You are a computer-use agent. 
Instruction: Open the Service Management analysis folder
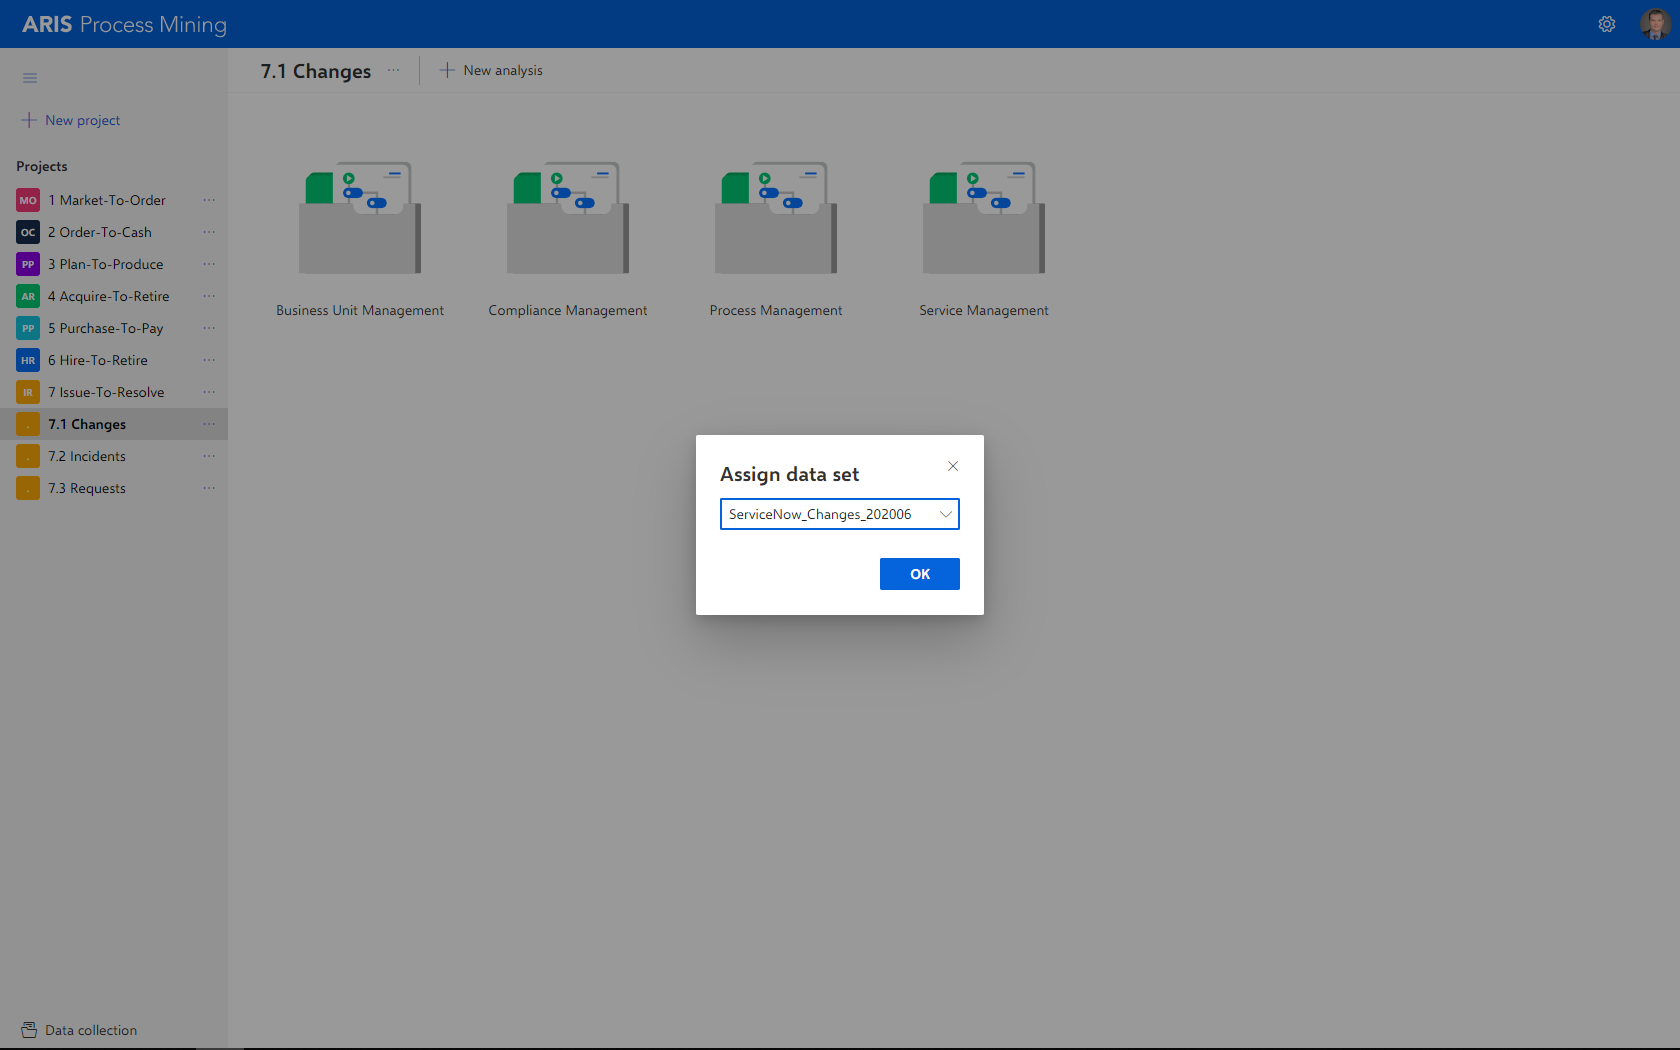point(984,240)
